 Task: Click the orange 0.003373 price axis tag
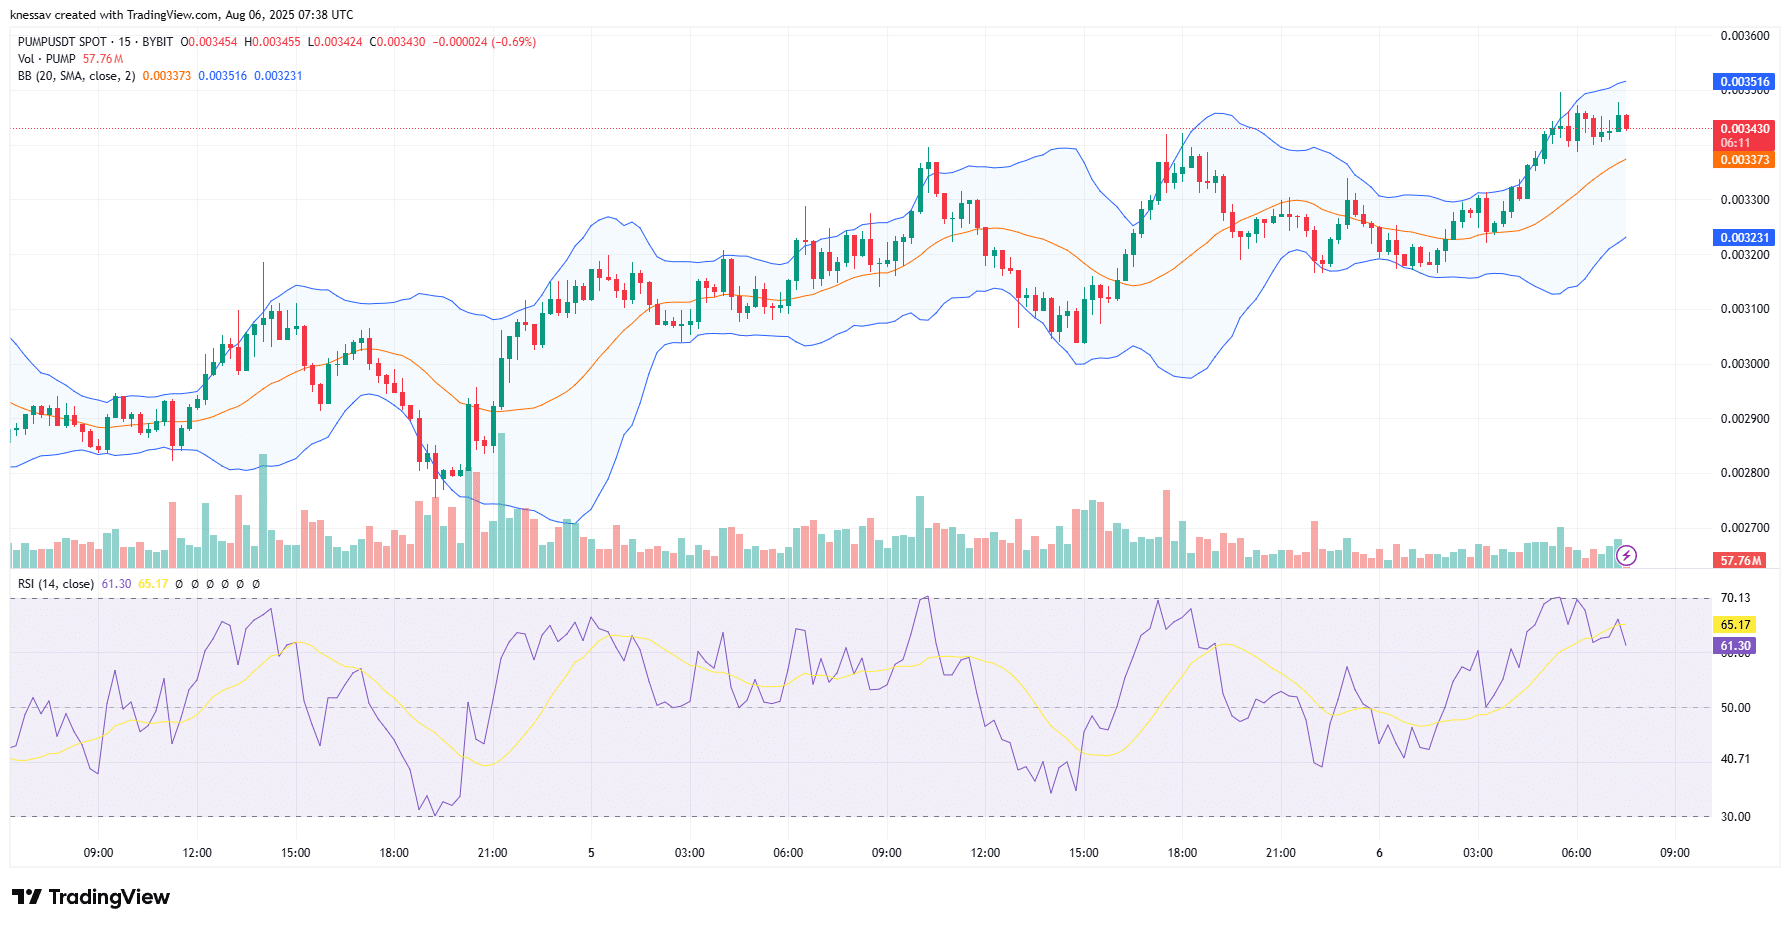point(1744,160)
